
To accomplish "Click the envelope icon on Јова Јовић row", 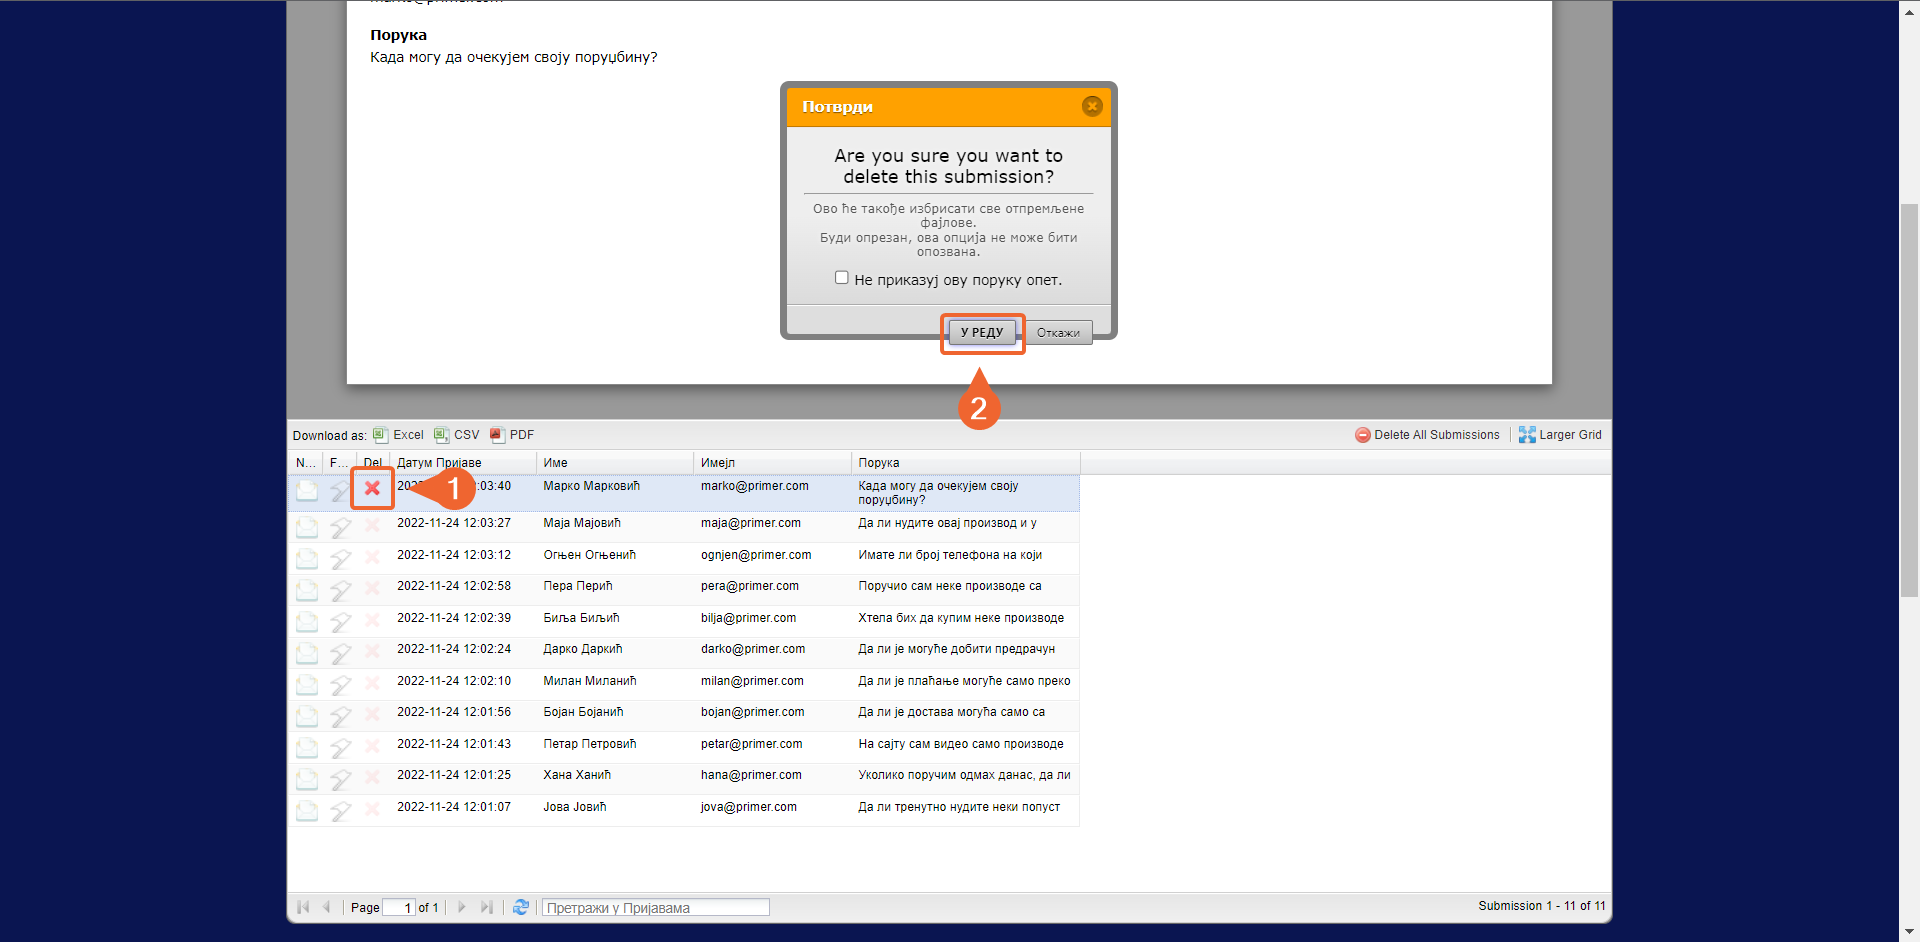I will pos(307,811).
